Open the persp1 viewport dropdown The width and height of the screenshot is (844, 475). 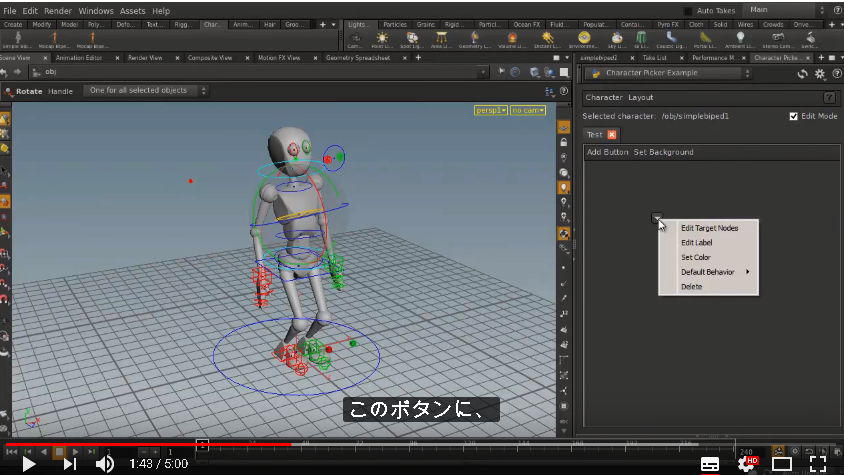490,110
